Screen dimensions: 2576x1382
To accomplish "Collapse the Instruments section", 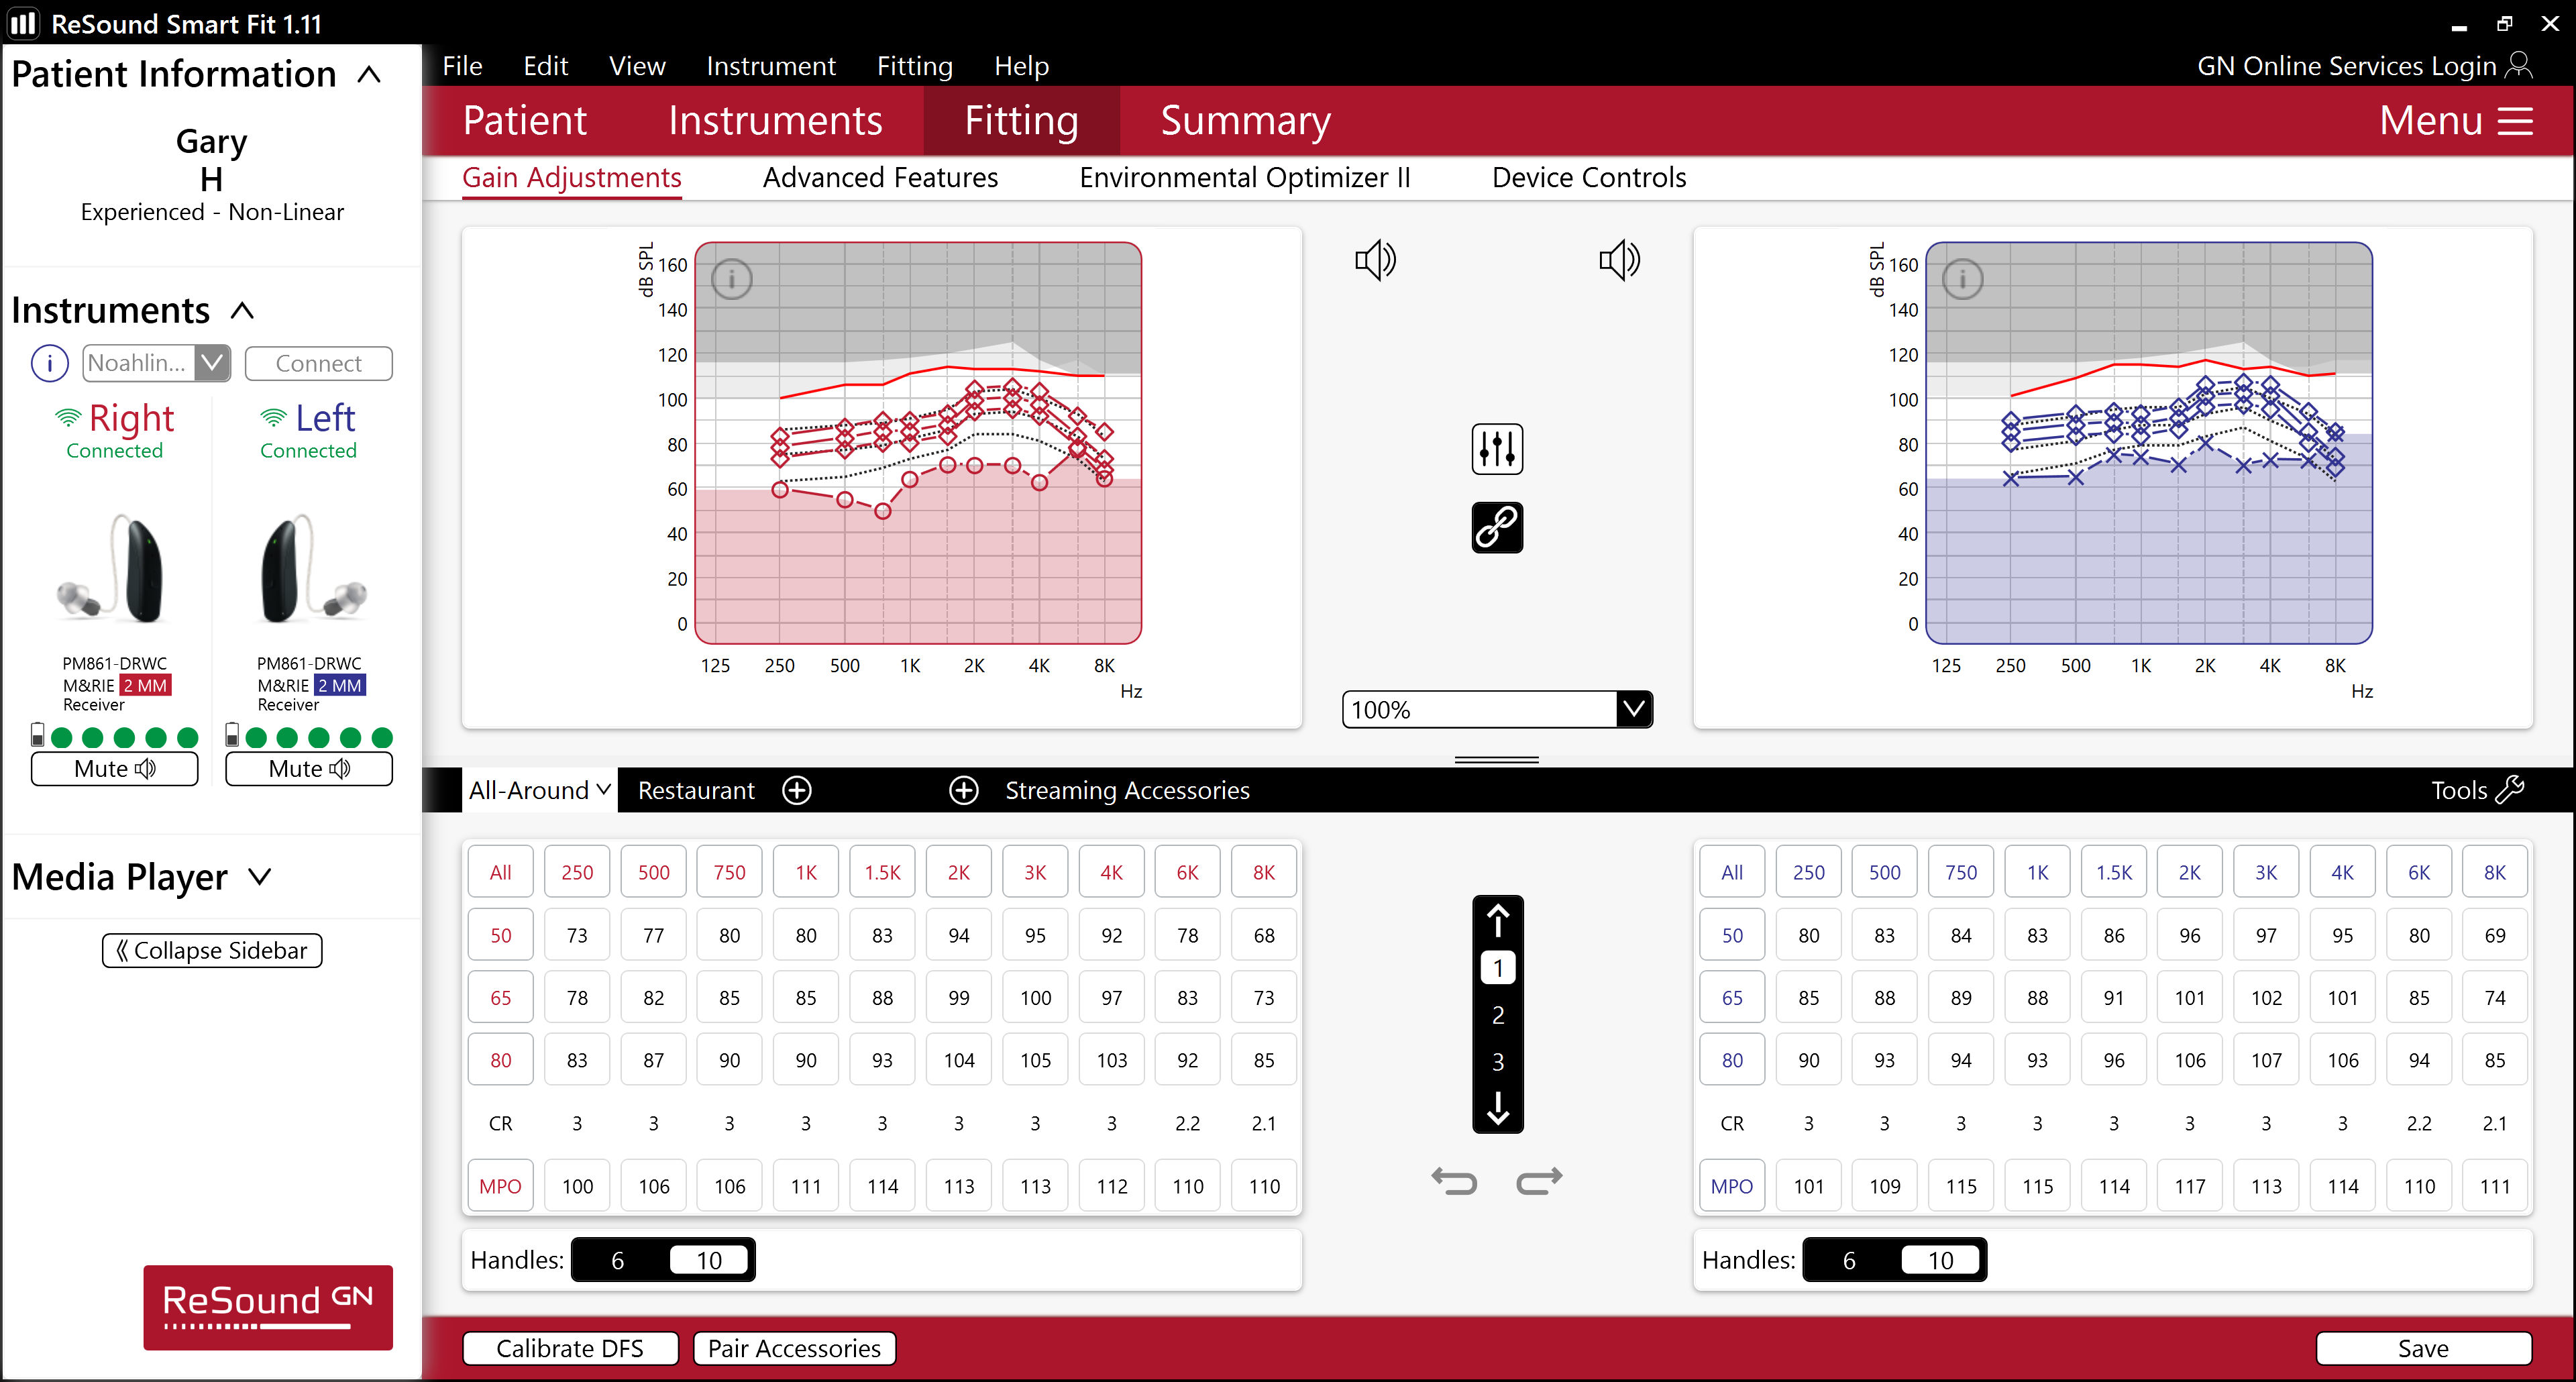I will pos(242,310).
